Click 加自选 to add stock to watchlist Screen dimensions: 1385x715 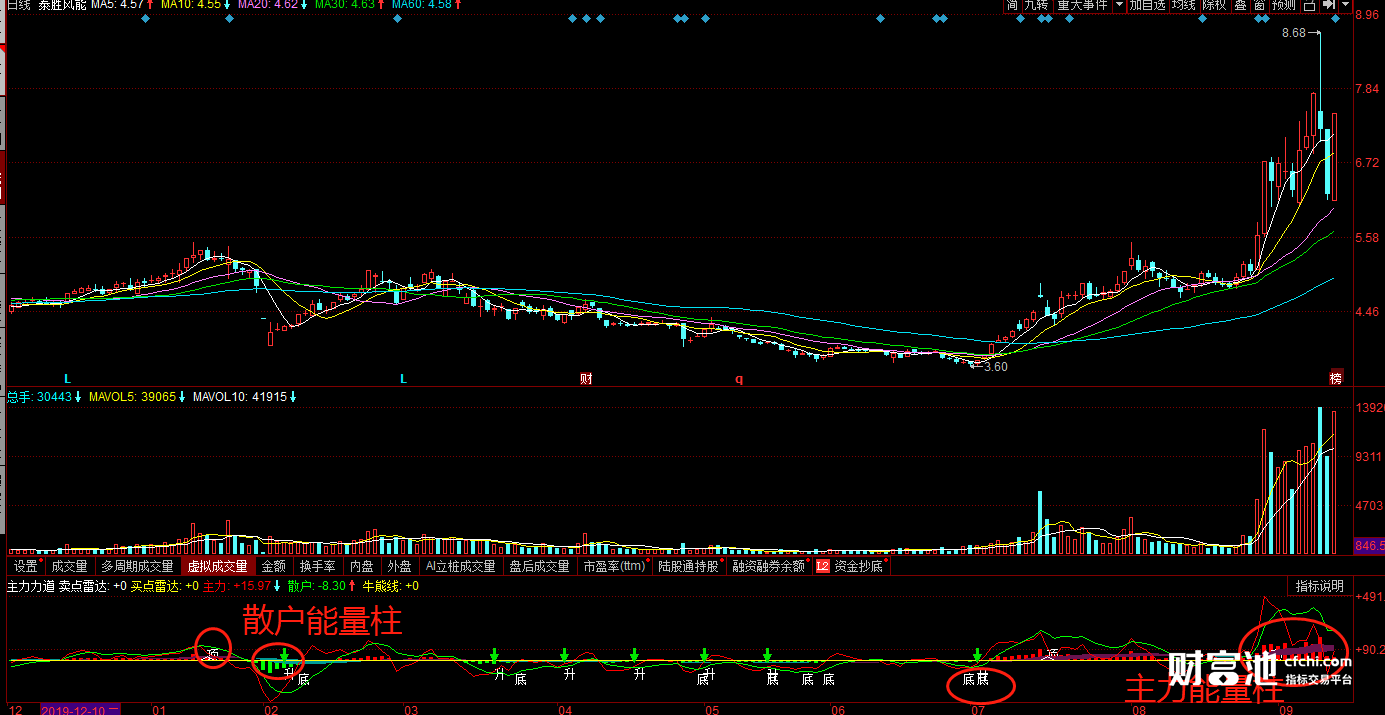click(1147, 4)
